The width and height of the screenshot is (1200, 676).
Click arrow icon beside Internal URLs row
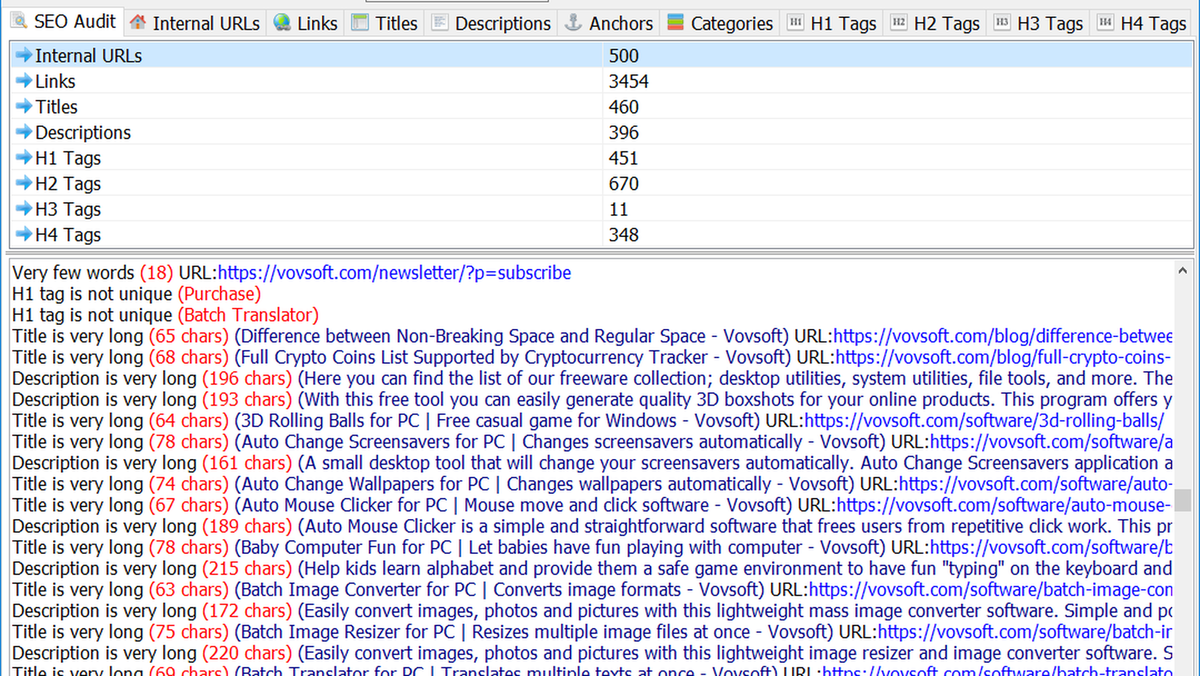pyautogui.click(x=24, y=56)
